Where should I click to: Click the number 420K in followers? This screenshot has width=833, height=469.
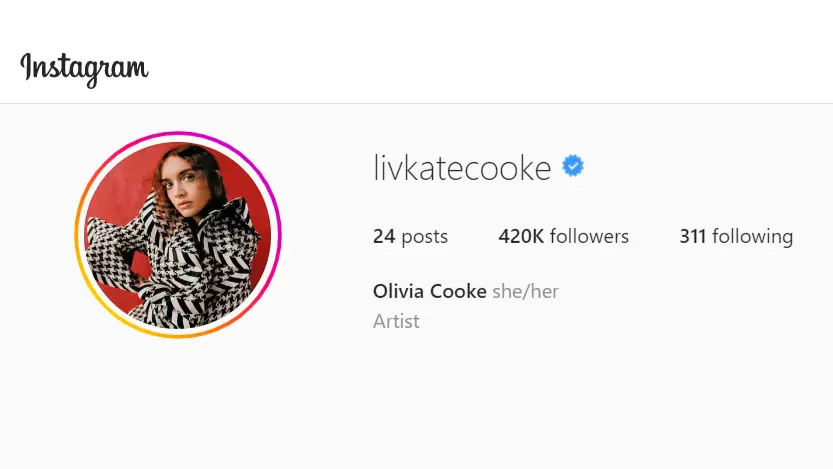pyautogui.click(x=521, y=236)
